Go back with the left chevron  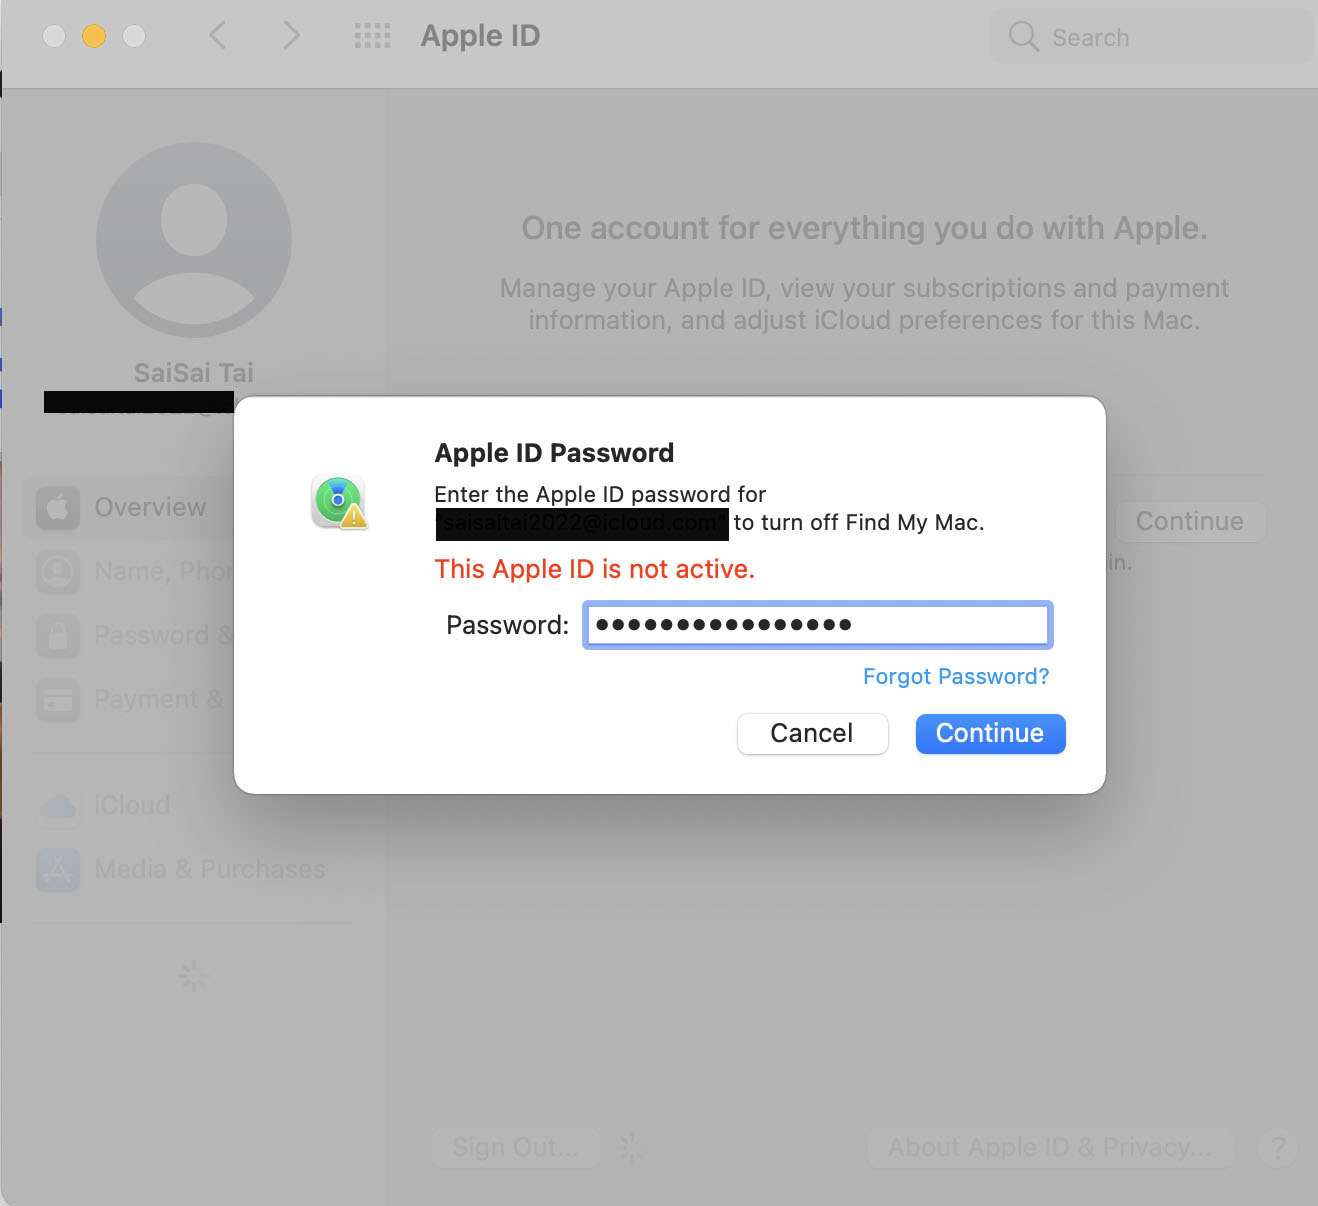coord(217,36)
